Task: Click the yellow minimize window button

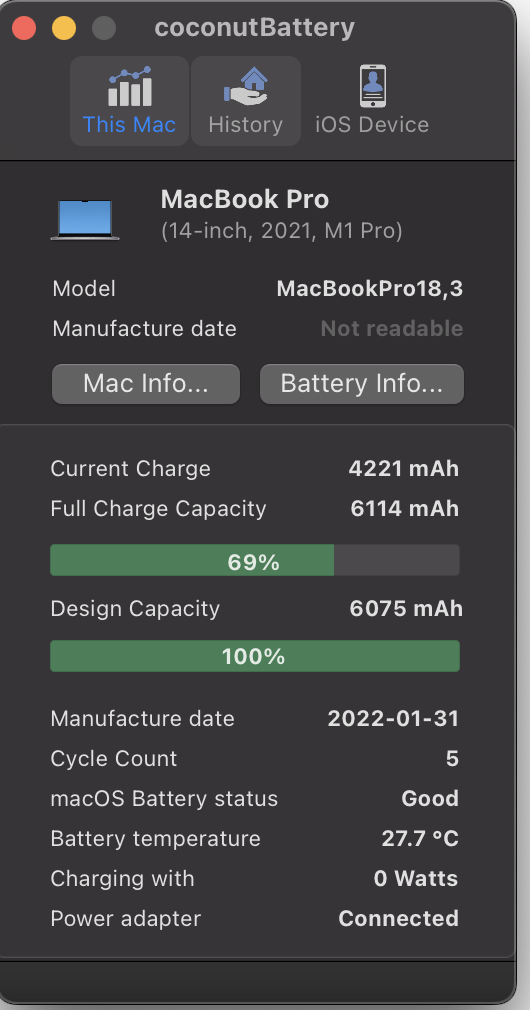Action: coord(64,28)
